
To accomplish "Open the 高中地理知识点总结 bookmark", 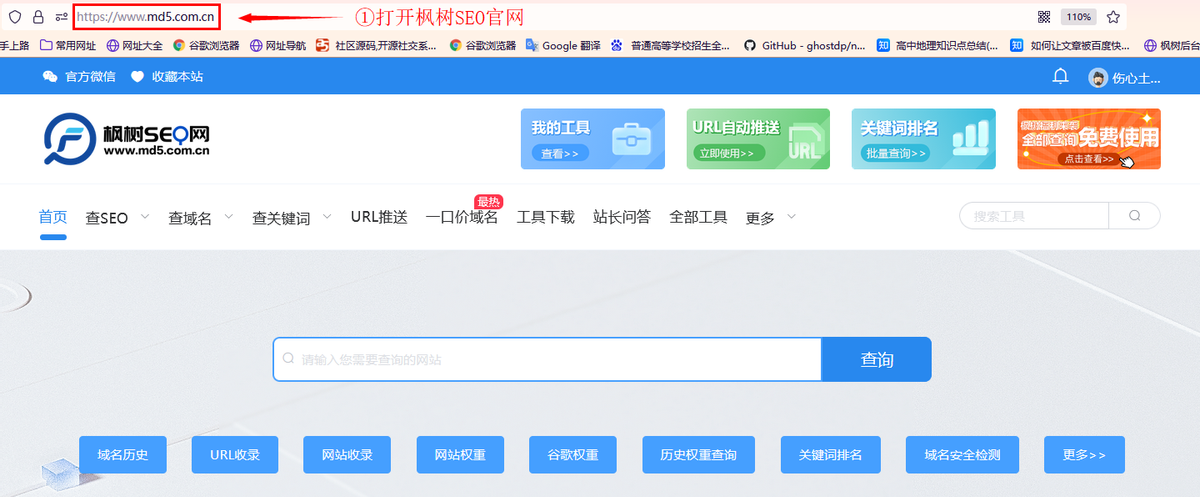I will 937,45.
